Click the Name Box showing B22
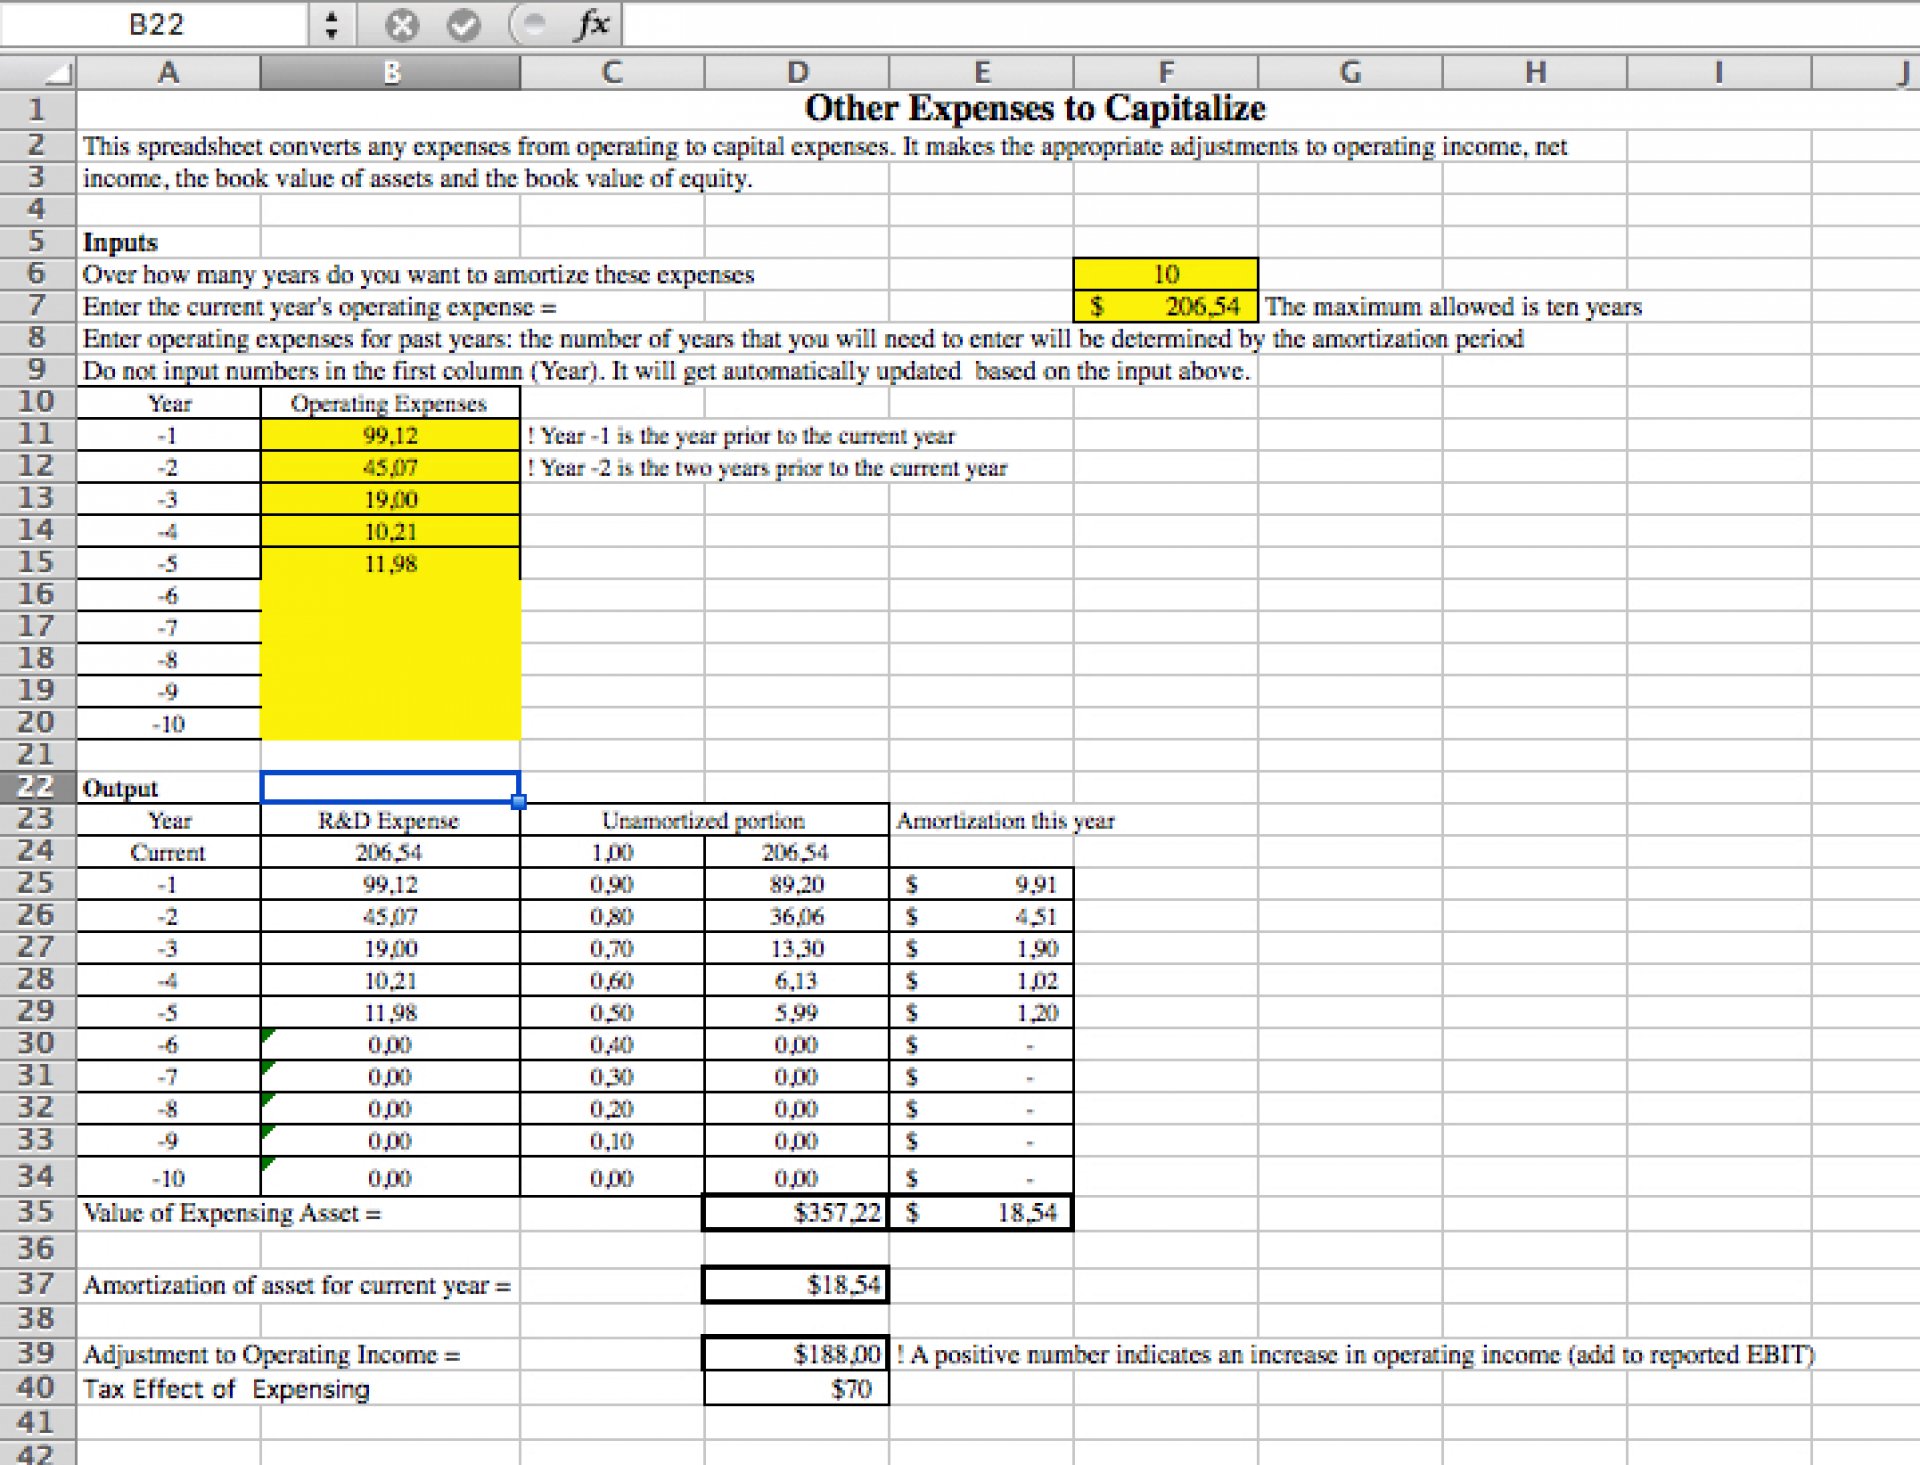The height and width of the screenshot is (1465, 1920). pos(157,25)
